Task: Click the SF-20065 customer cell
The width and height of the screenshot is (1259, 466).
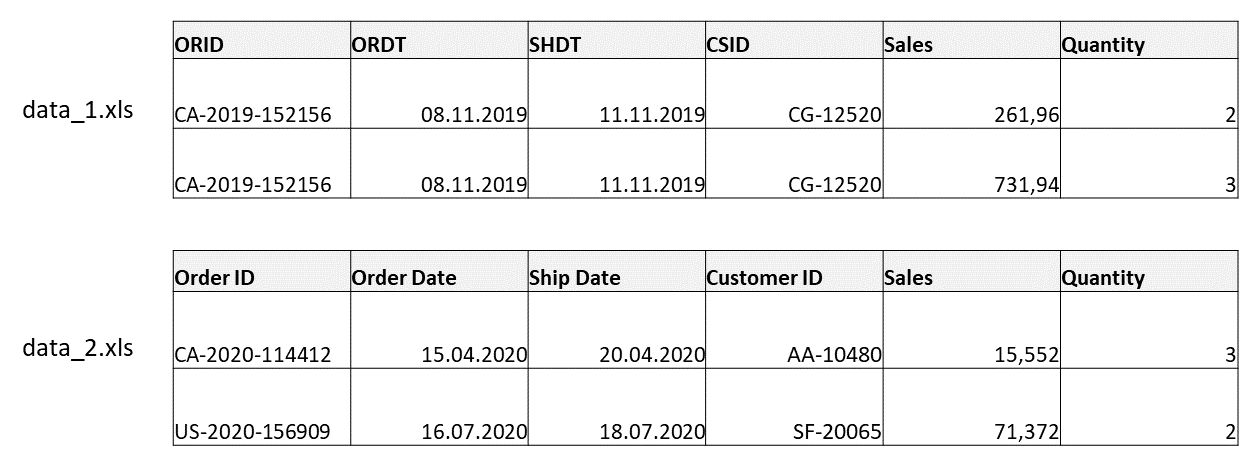Action: coord(794,407)
